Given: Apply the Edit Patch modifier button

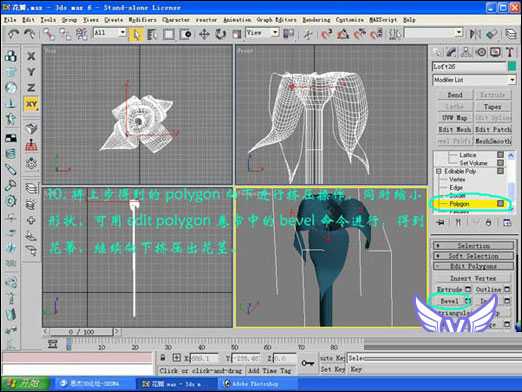Looking at the screenshot, I should click(493, 130).
